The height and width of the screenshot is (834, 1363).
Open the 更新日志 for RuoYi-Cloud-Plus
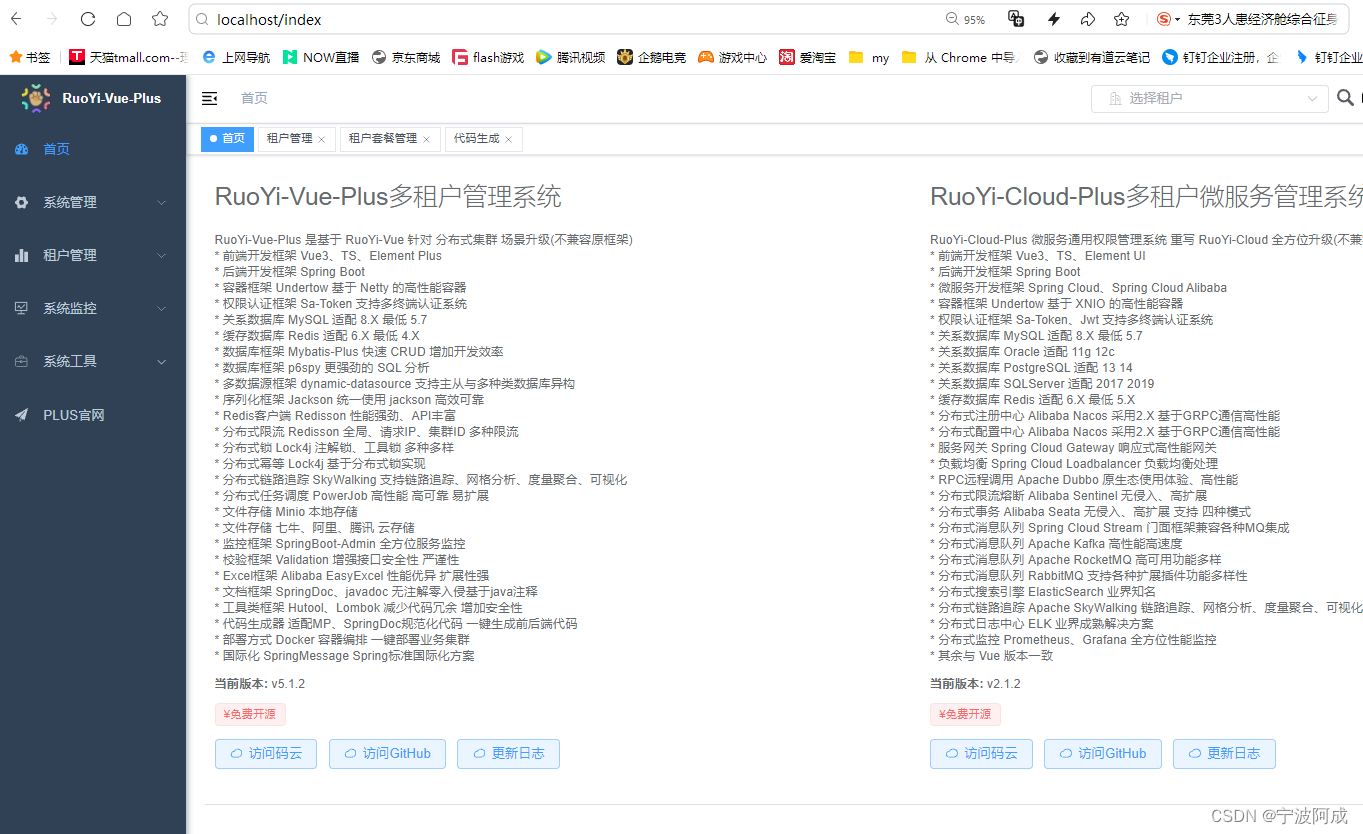point(1224,754)
